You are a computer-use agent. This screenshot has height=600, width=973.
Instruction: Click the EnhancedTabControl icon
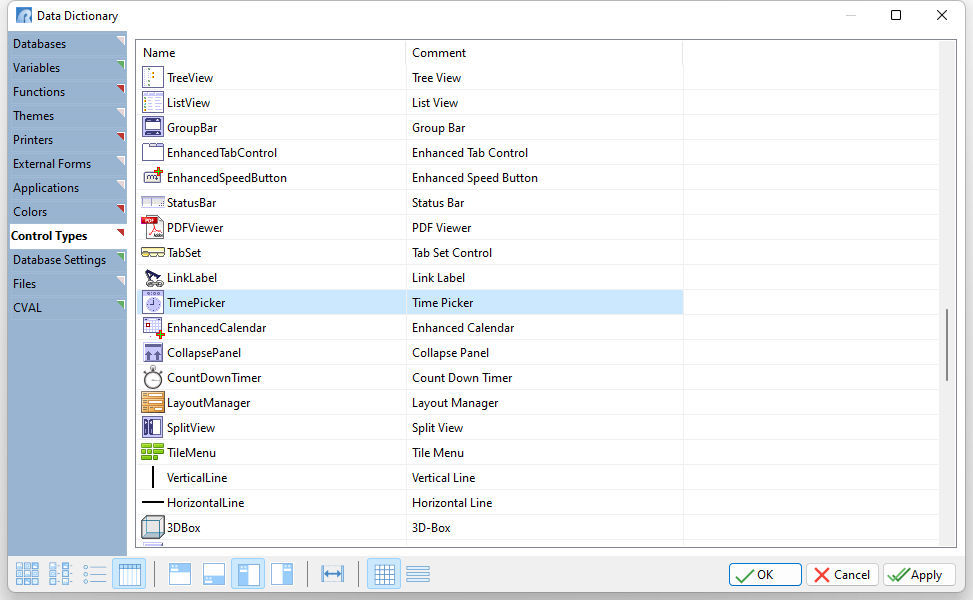[153, 153]
